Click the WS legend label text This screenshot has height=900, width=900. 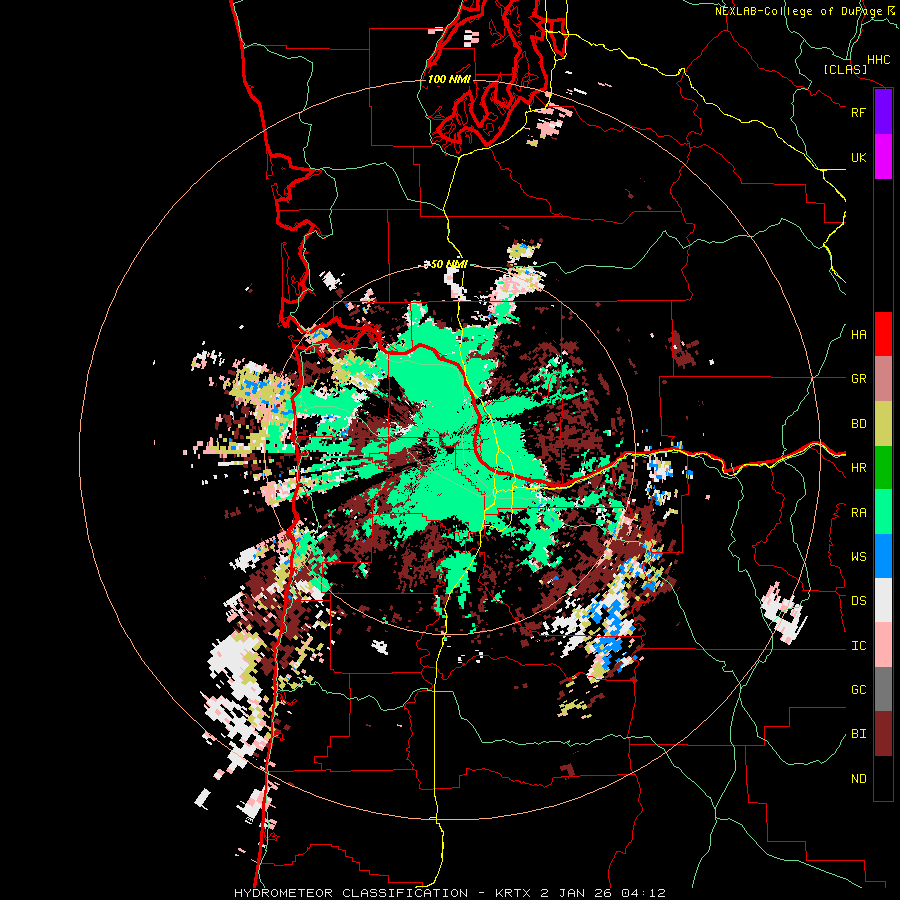coord(858,557)
